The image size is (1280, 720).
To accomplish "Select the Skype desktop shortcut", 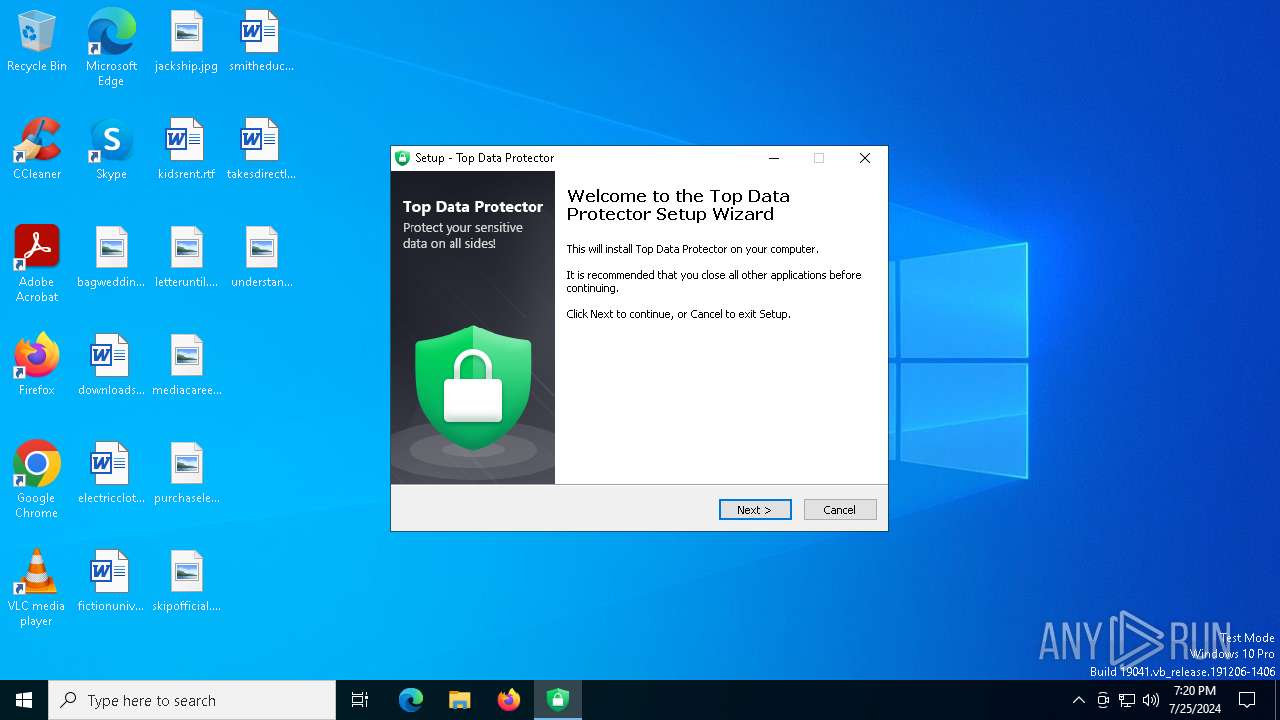I will point(111,150).
